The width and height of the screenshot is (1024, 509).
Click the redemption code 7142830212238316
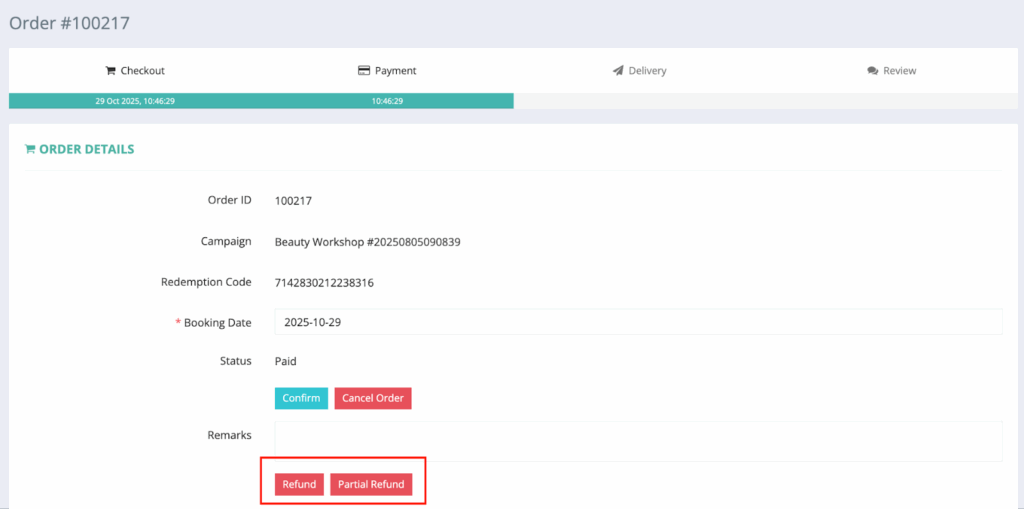coord(324,283)
